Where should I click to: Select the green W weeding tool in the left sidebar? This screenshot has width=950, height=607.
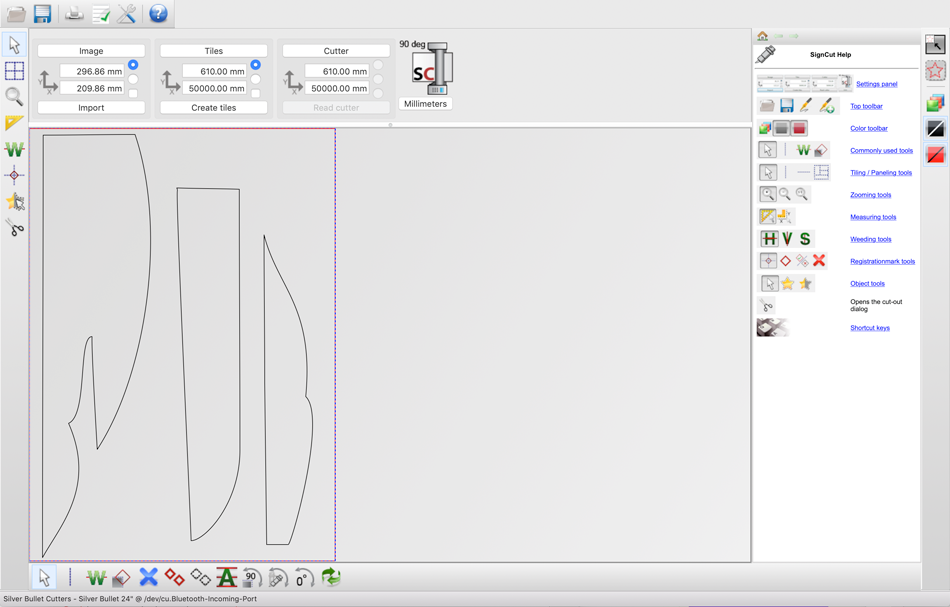[x=15, y=149]
